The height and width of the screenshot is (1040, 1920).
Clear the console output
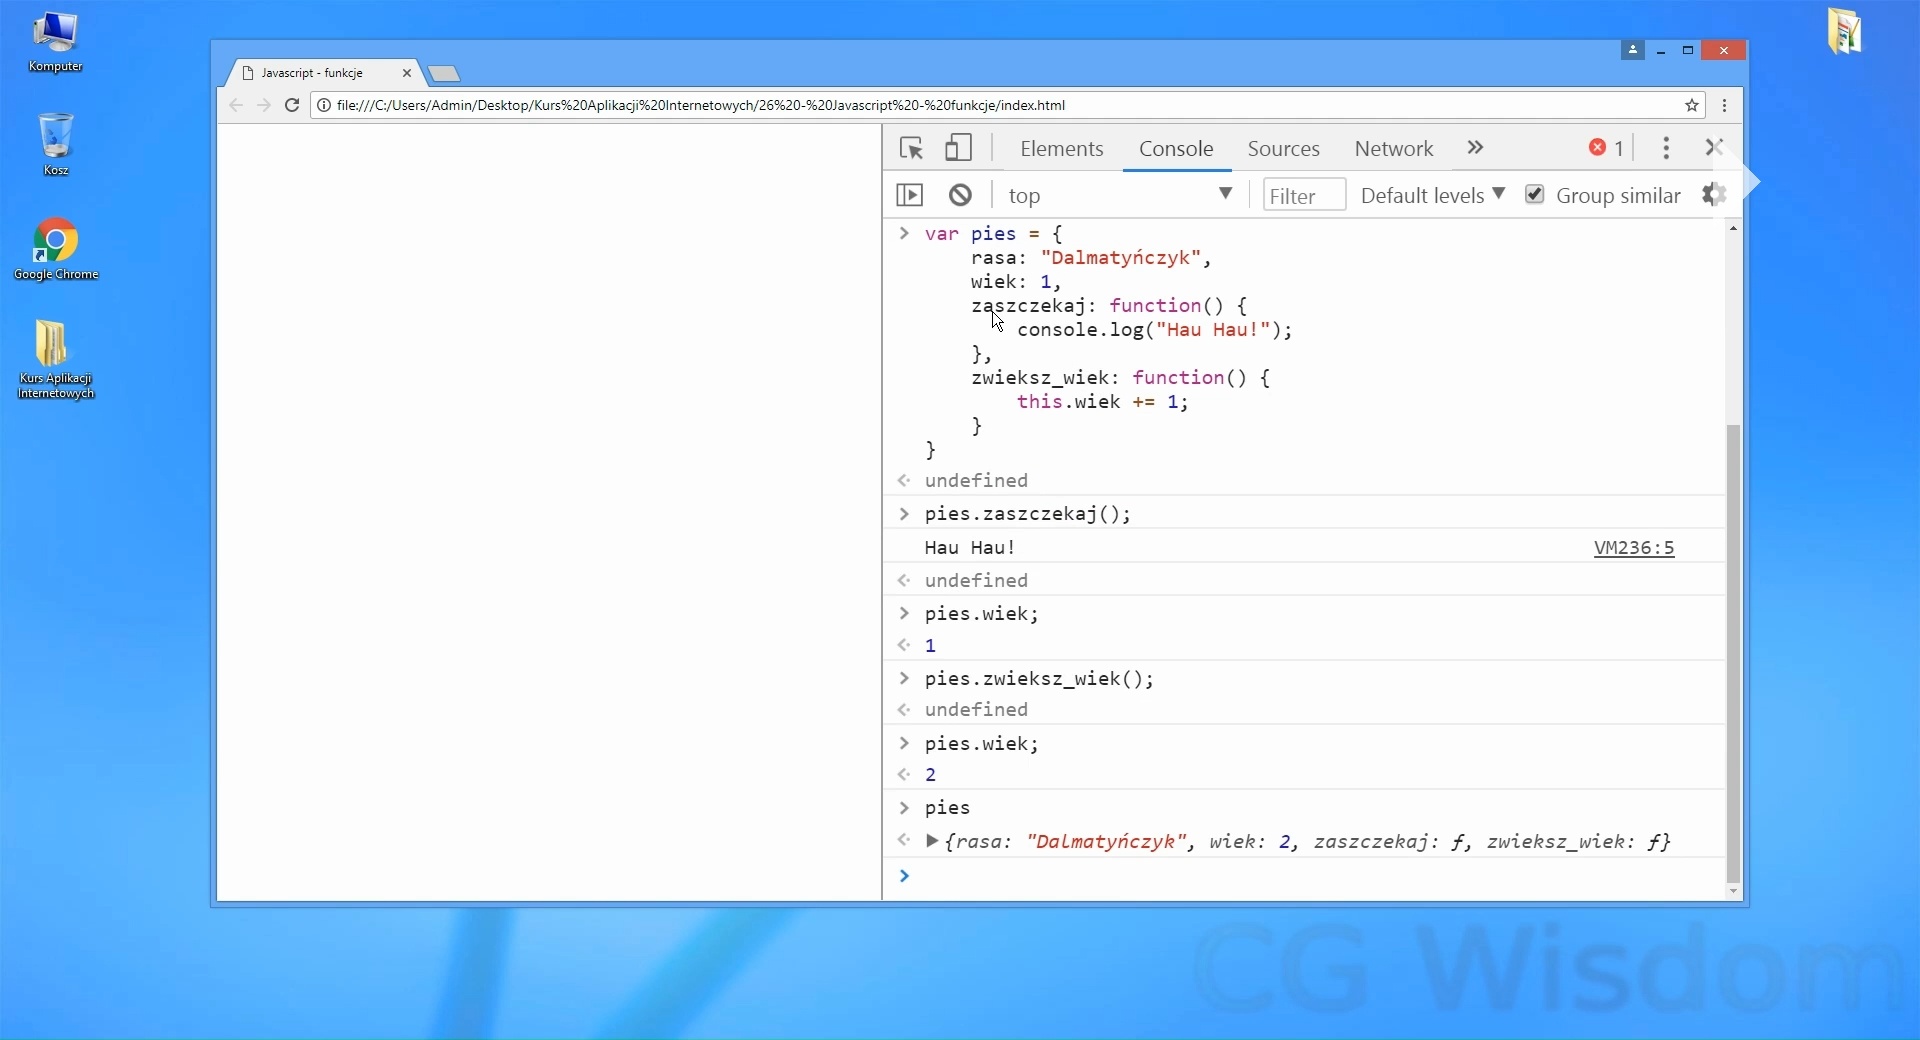point(958,195)
